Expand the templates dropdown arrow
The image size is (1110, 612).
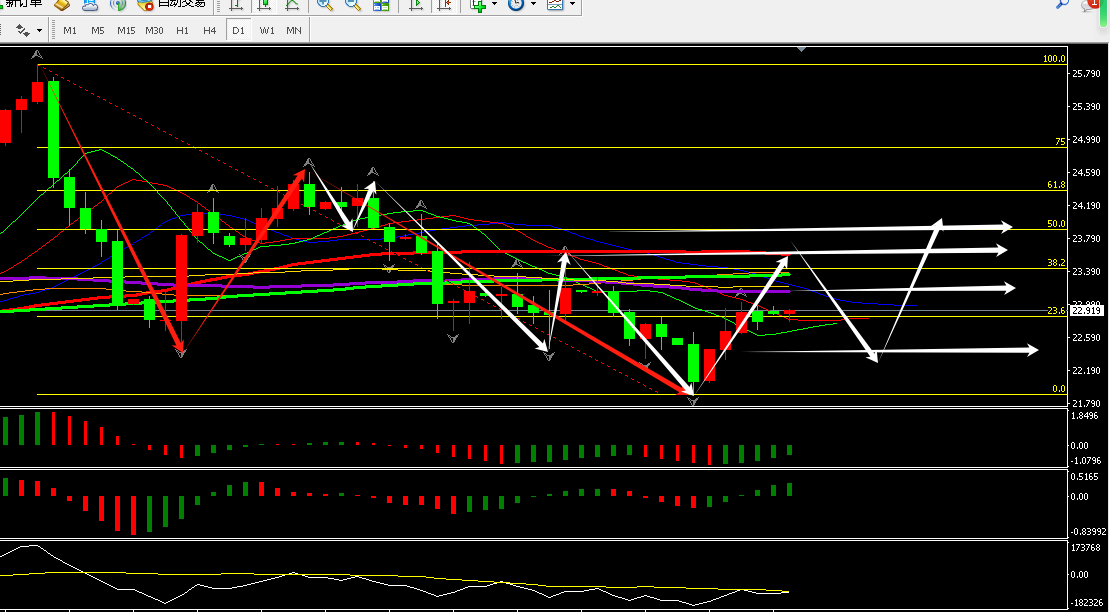click(572, 5)
